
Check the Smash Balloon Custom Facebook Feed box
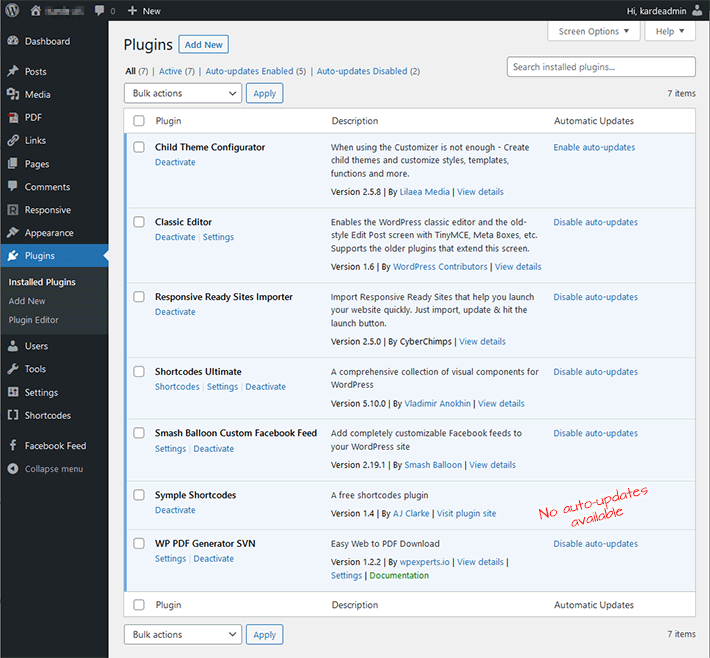(139, 433)
